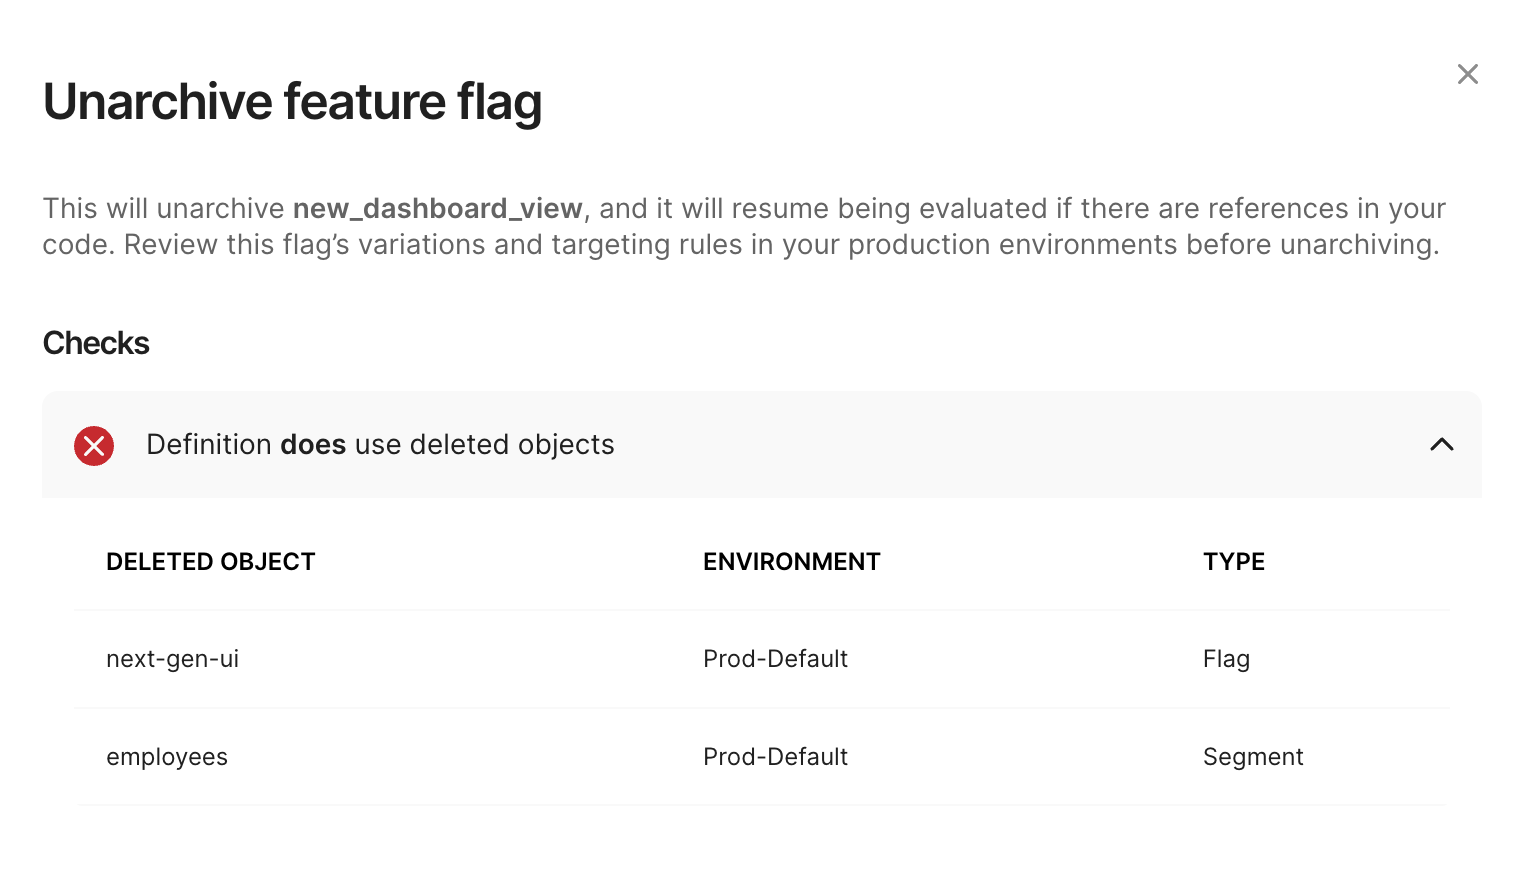Select the employees deleted object
The image size is (1522, 895).
point(167,757)
